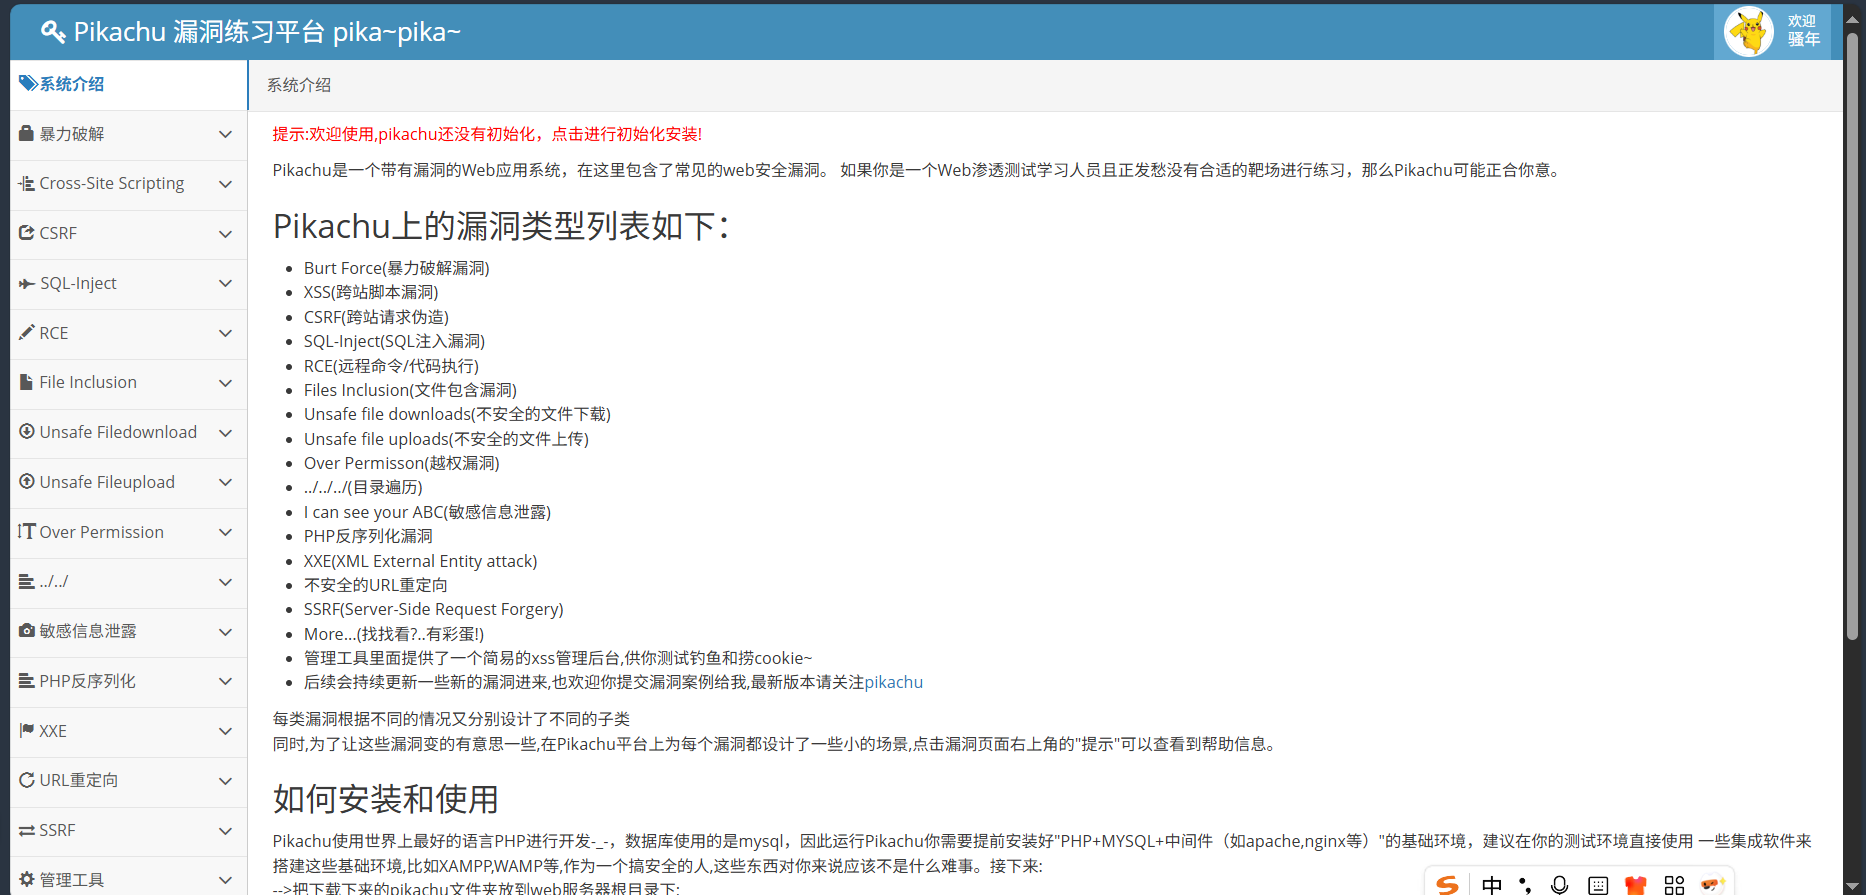Toggle Chinese 中 input mode
This screenshot has height=895, width=1866.
tap(1492, 885)
